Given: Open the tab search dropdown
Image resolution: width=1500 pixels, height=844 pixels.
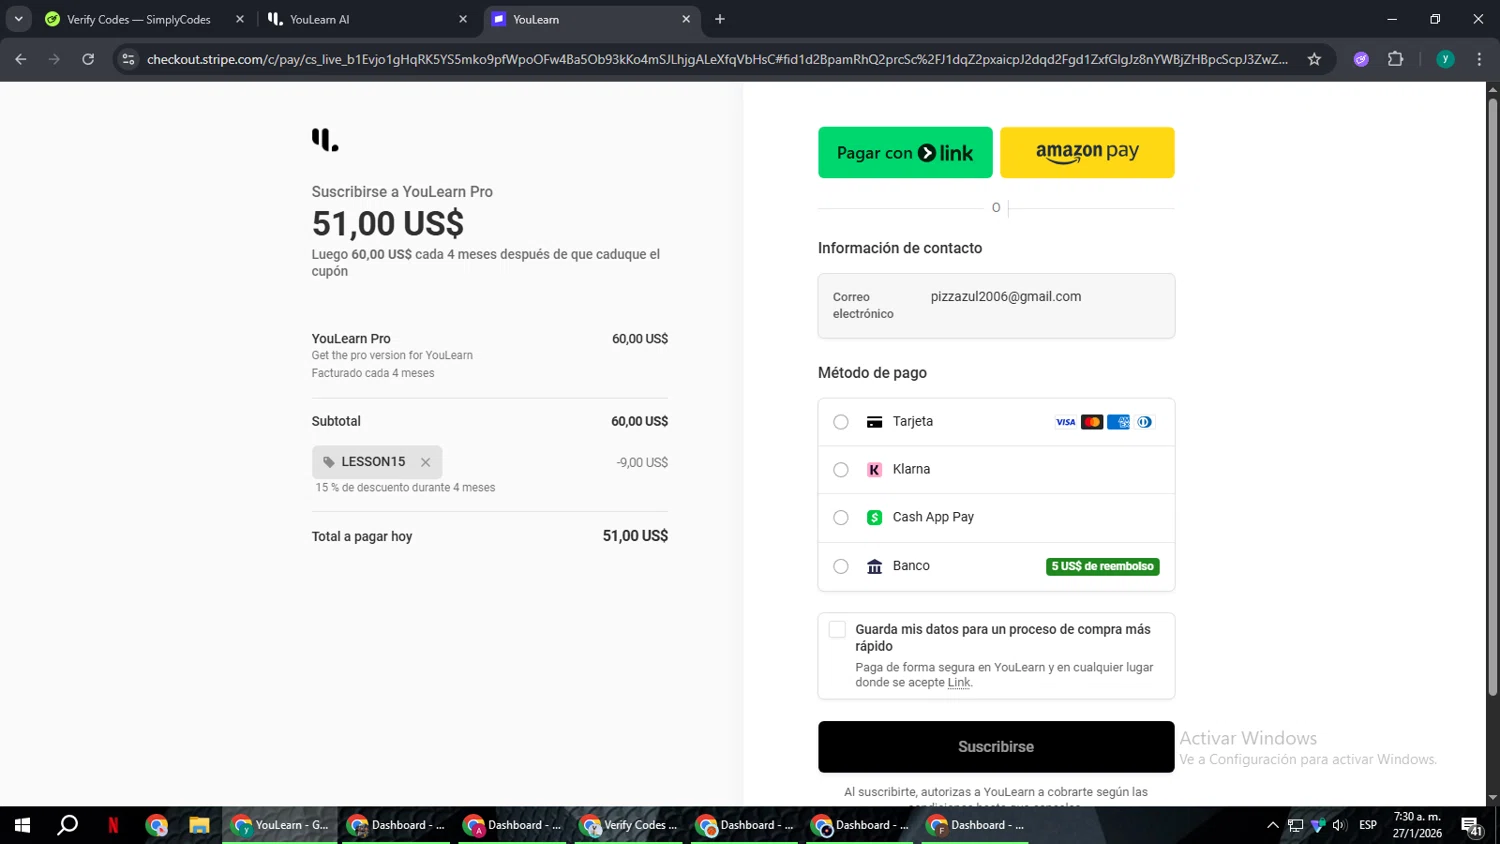Looking at the screenshot, I should click(18, 19).
